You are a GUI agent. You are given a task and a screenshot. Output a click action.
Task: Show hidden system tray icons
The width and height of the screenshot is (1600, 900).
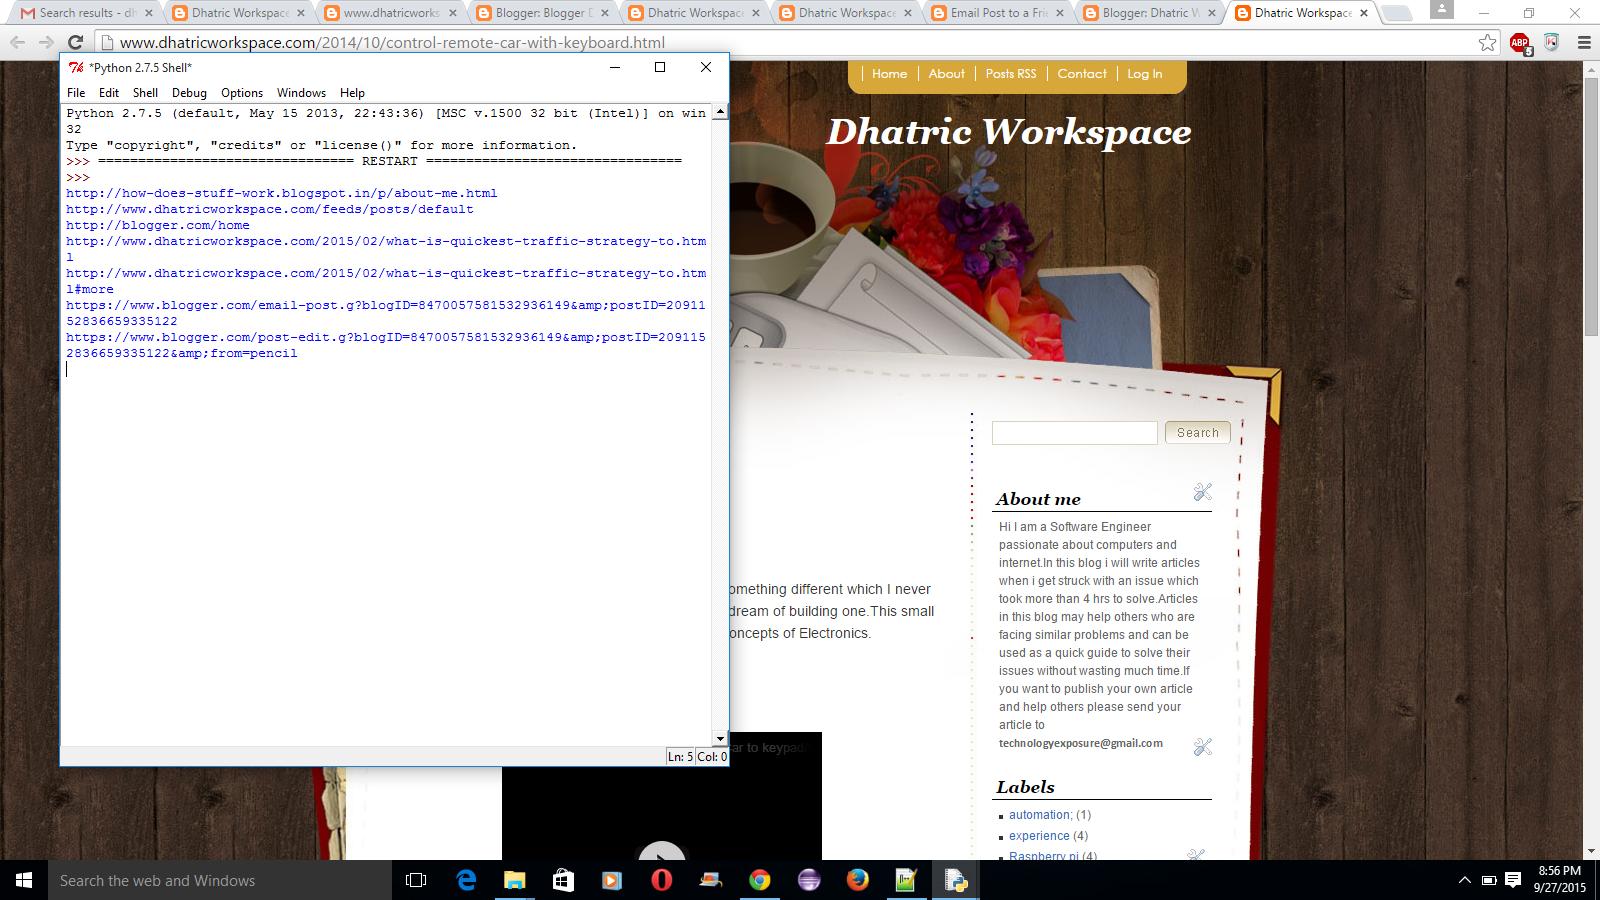tap(1465, 880)
